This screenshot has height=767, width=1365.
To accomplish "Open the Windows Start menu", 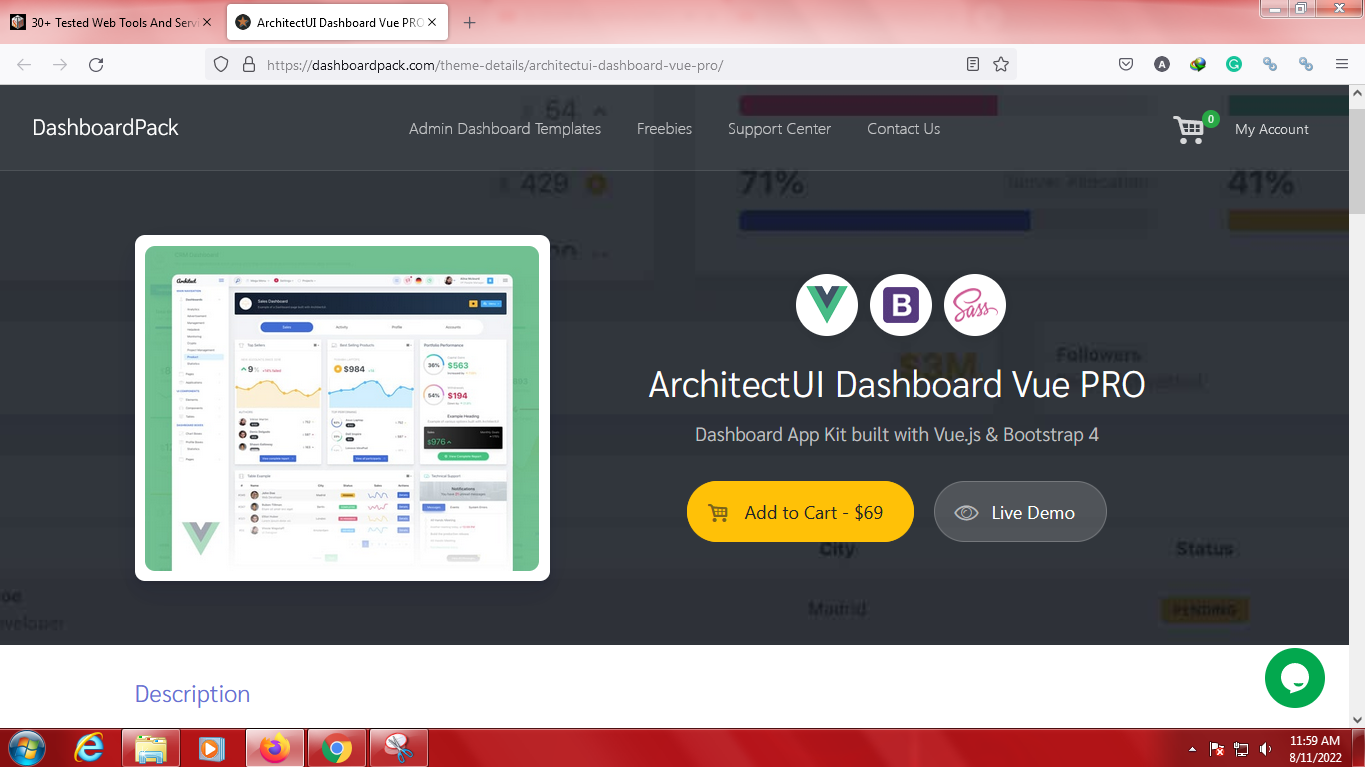I will [26, 748].
